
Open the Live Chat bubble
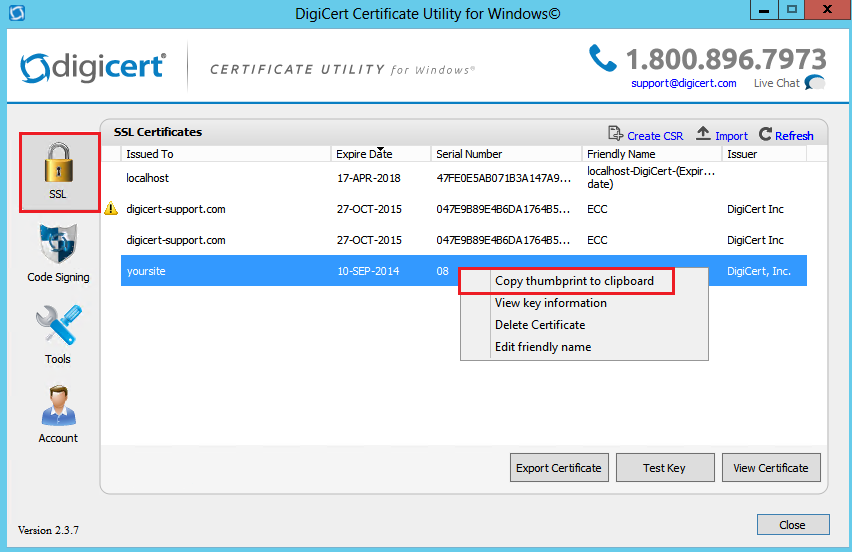(x=815, y=83)
